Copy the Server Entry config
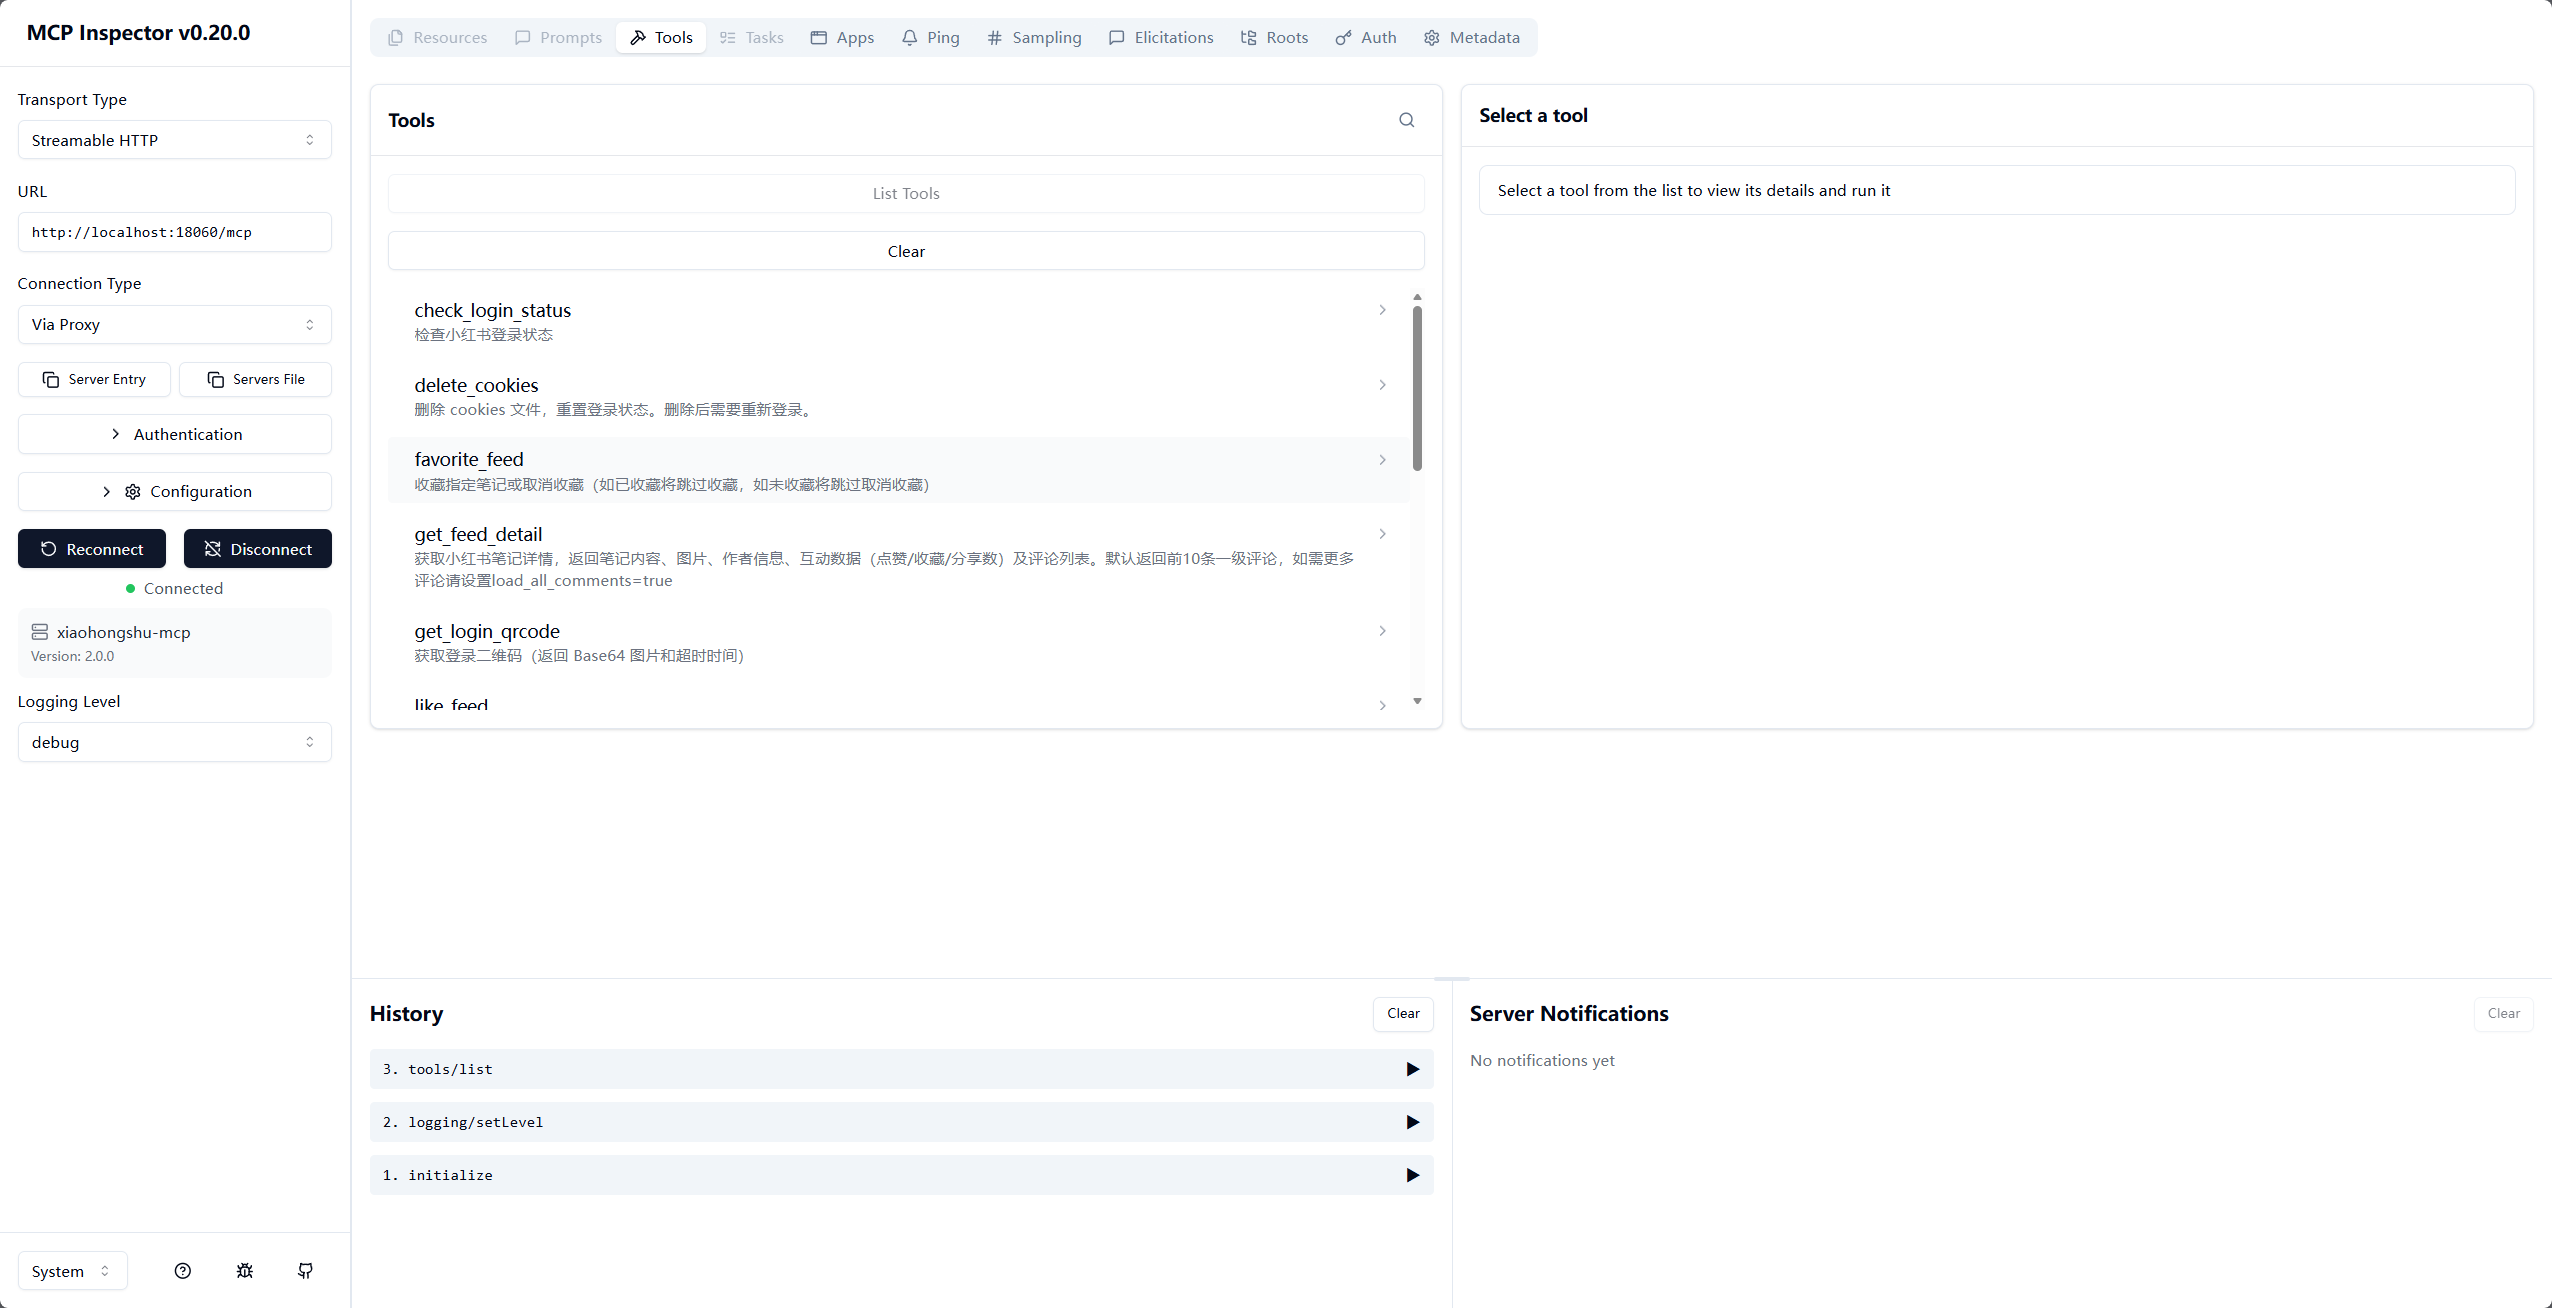The image size is (2552, 1308). tap(94, 379)
